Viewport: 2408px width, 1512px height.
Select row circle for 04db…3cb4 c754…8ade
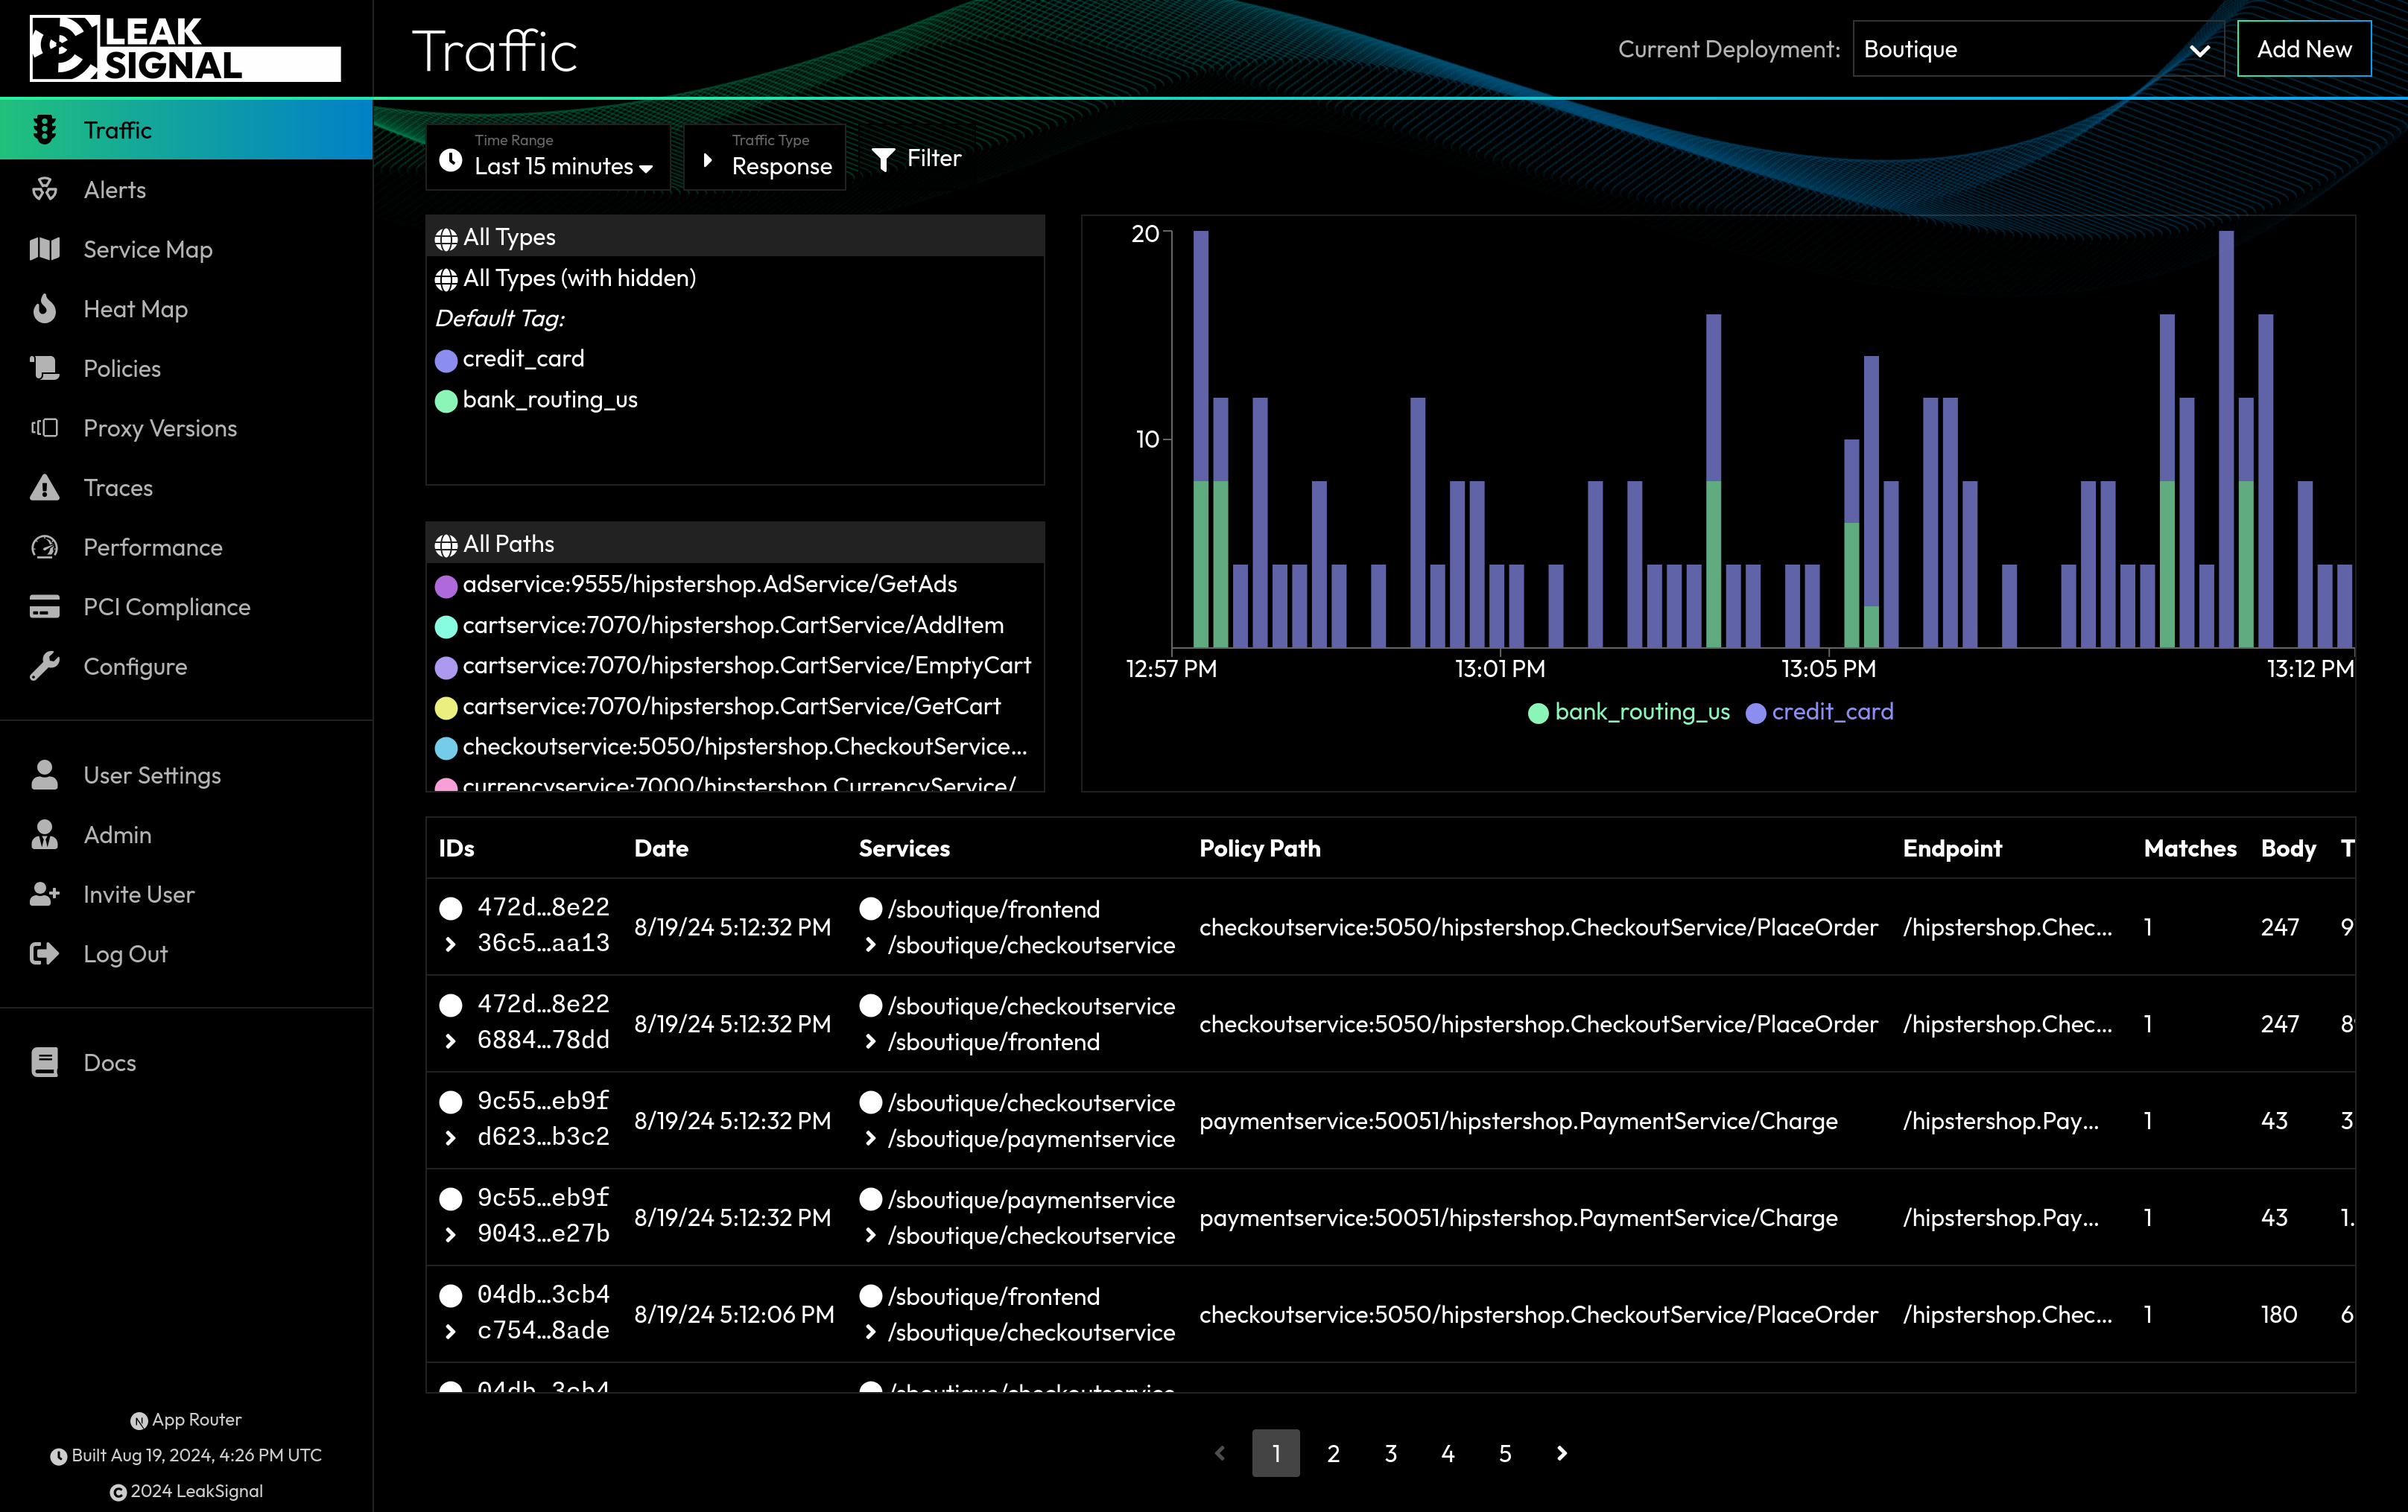tap(451, 1296)
